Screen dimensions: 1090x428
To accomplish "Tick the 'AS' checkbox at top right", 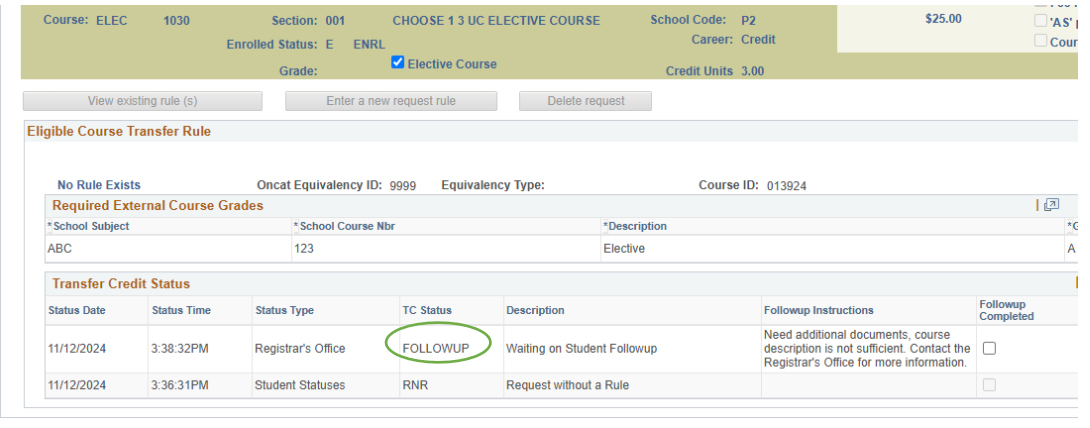I will tap(1041, 21).
